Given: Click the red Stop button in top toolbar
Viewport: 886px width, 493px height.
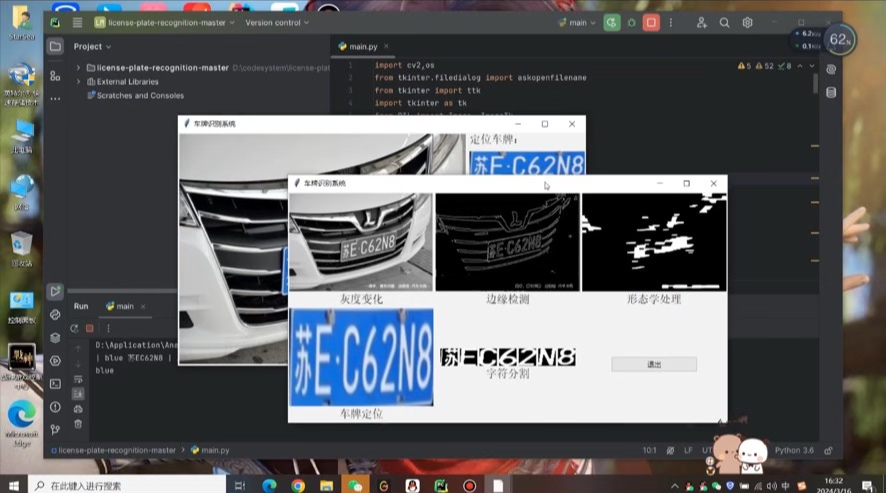Looking at the screenshot, I should coord(651,23).
